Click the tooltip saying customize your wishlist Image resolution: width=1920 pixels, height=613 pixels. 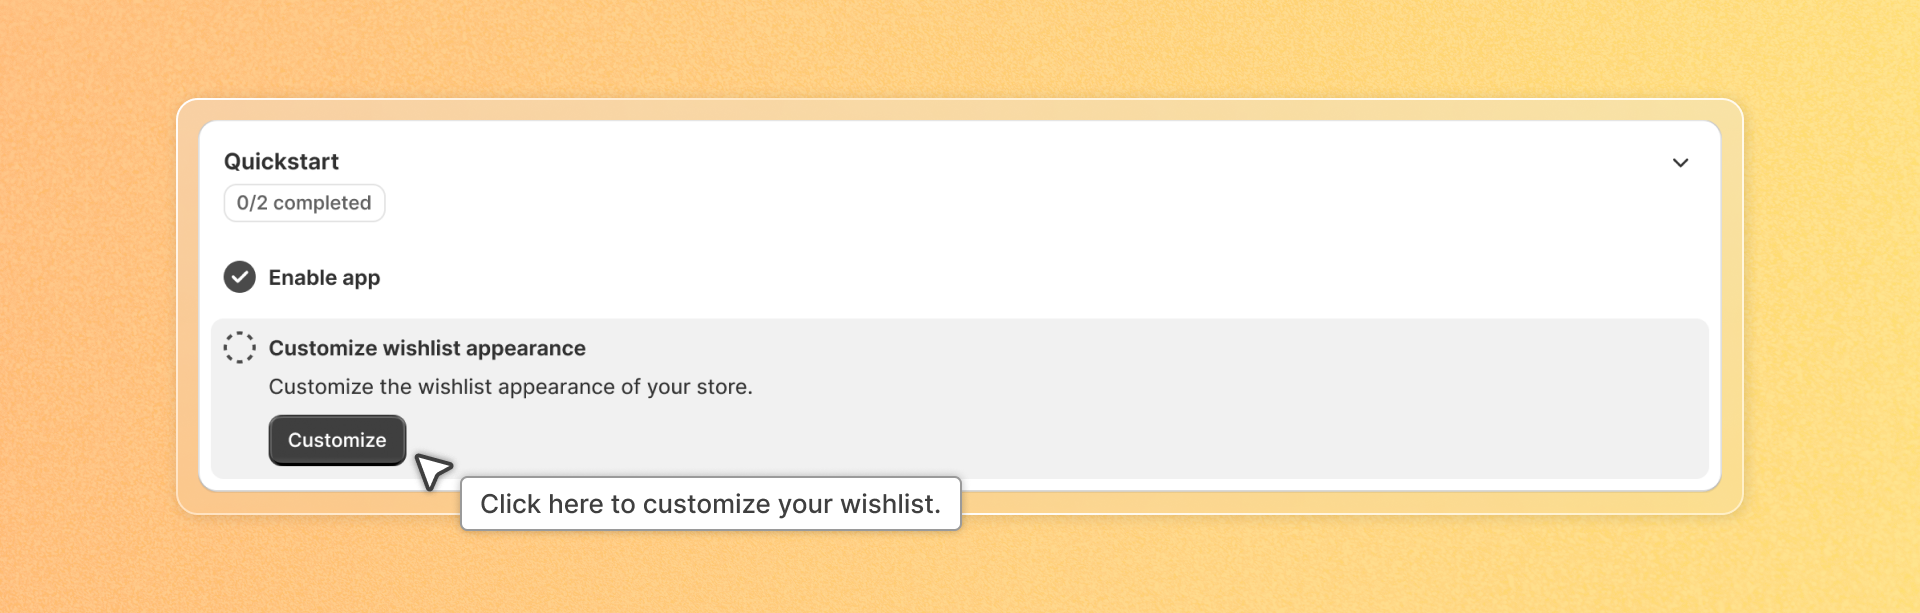710,503
